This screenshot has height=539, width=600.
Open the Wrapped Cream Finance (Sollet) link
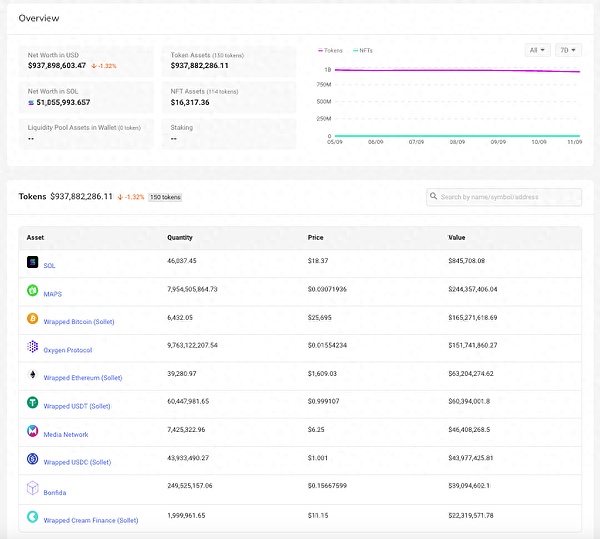click(x=91, y=520)
